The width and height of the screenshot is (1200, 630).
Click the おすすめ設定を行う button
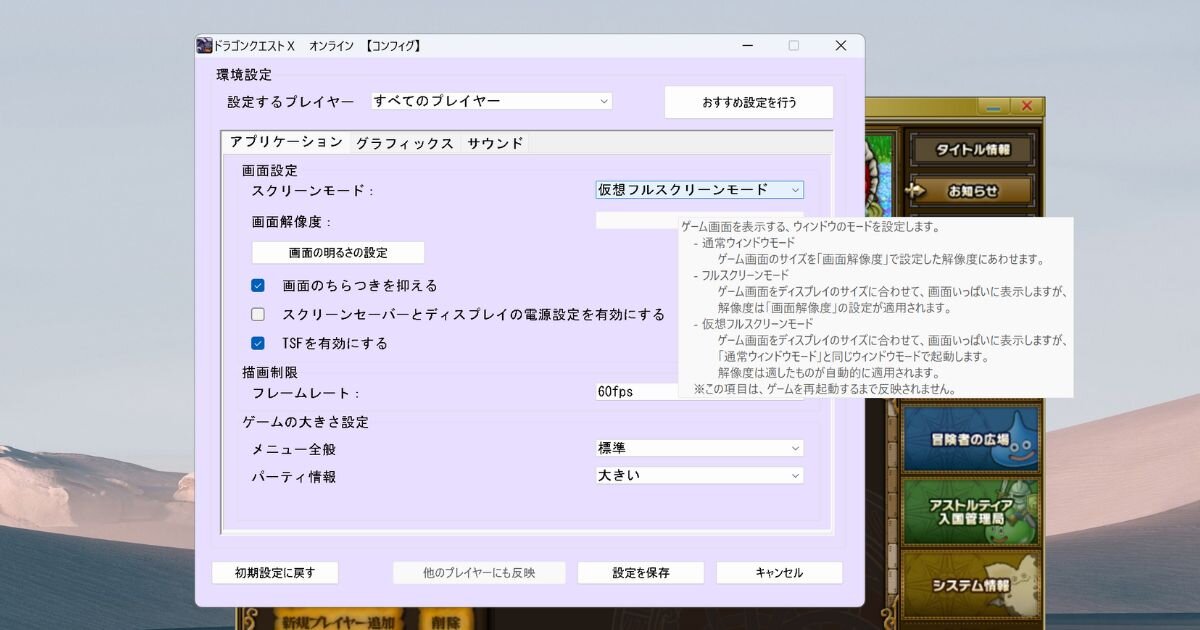(749, 102)
